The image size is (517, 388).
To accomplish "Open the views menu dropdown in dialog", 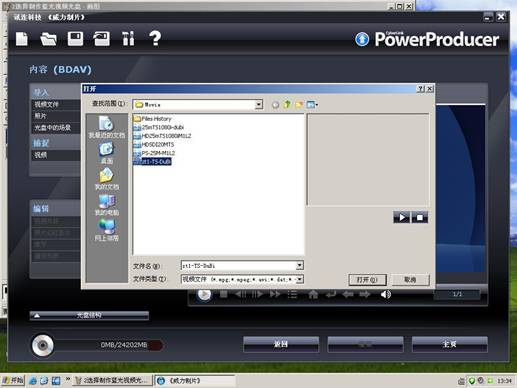I will [x=312, y=105].
